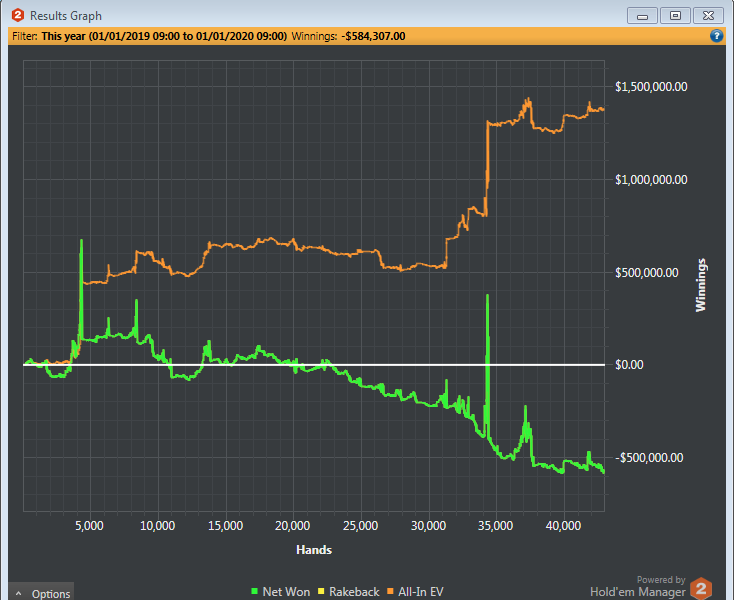Click the $0.00 axis label
The height and width of the screenshot is (600, 734).
tap(629, 365)
